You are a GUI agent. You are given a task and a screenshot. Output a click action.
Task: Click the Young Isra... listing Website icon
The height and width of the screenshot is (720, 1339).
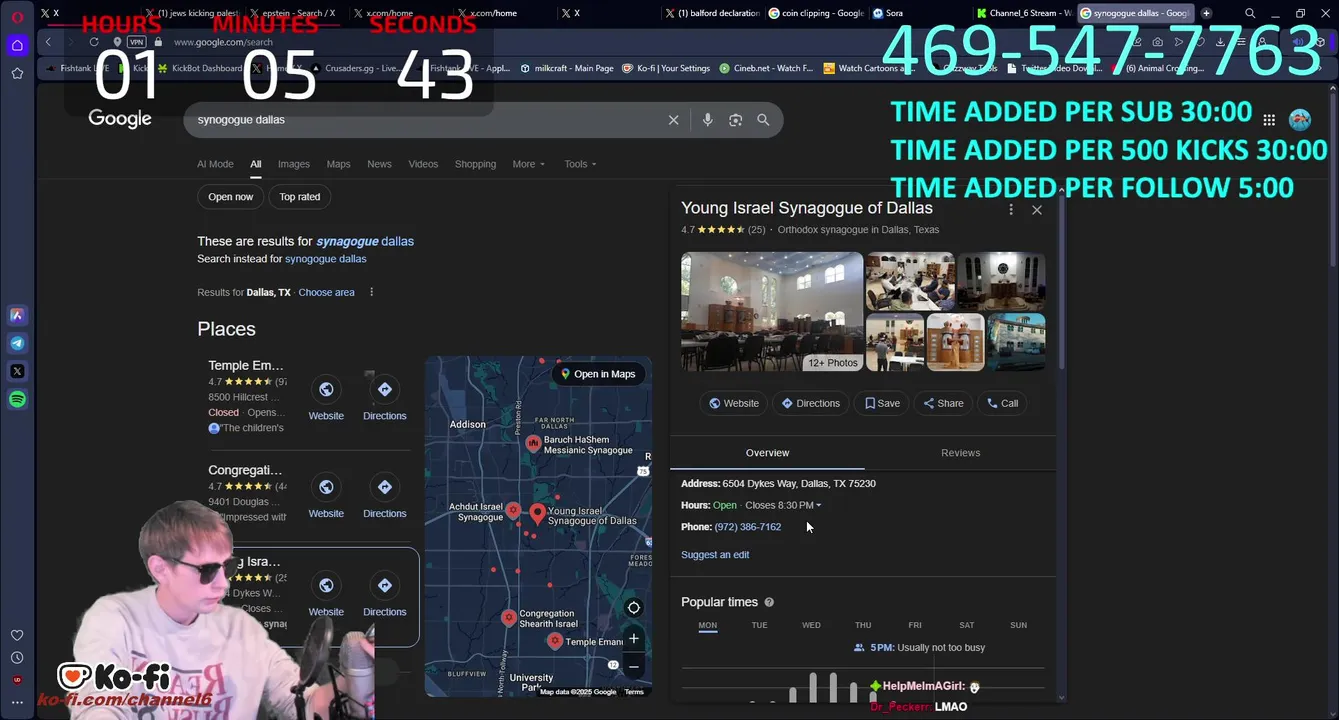click(x=326, y=585)
